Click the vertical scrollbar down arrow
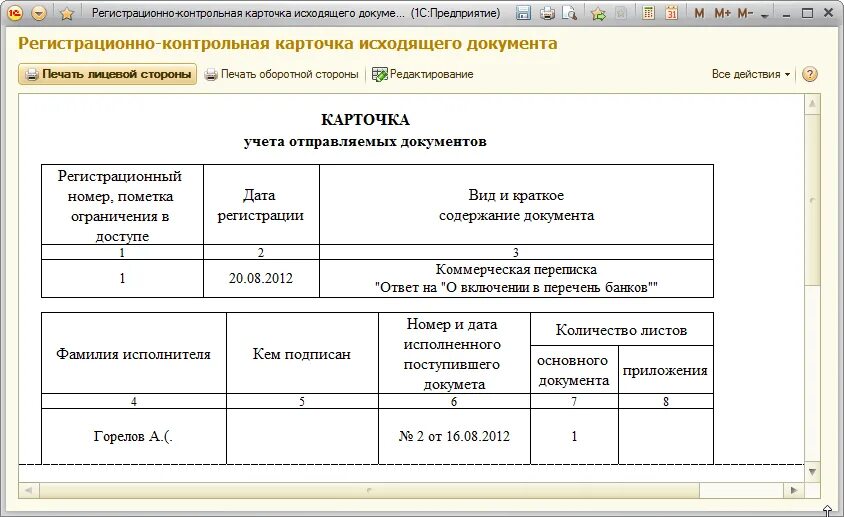 pos(812,472)
